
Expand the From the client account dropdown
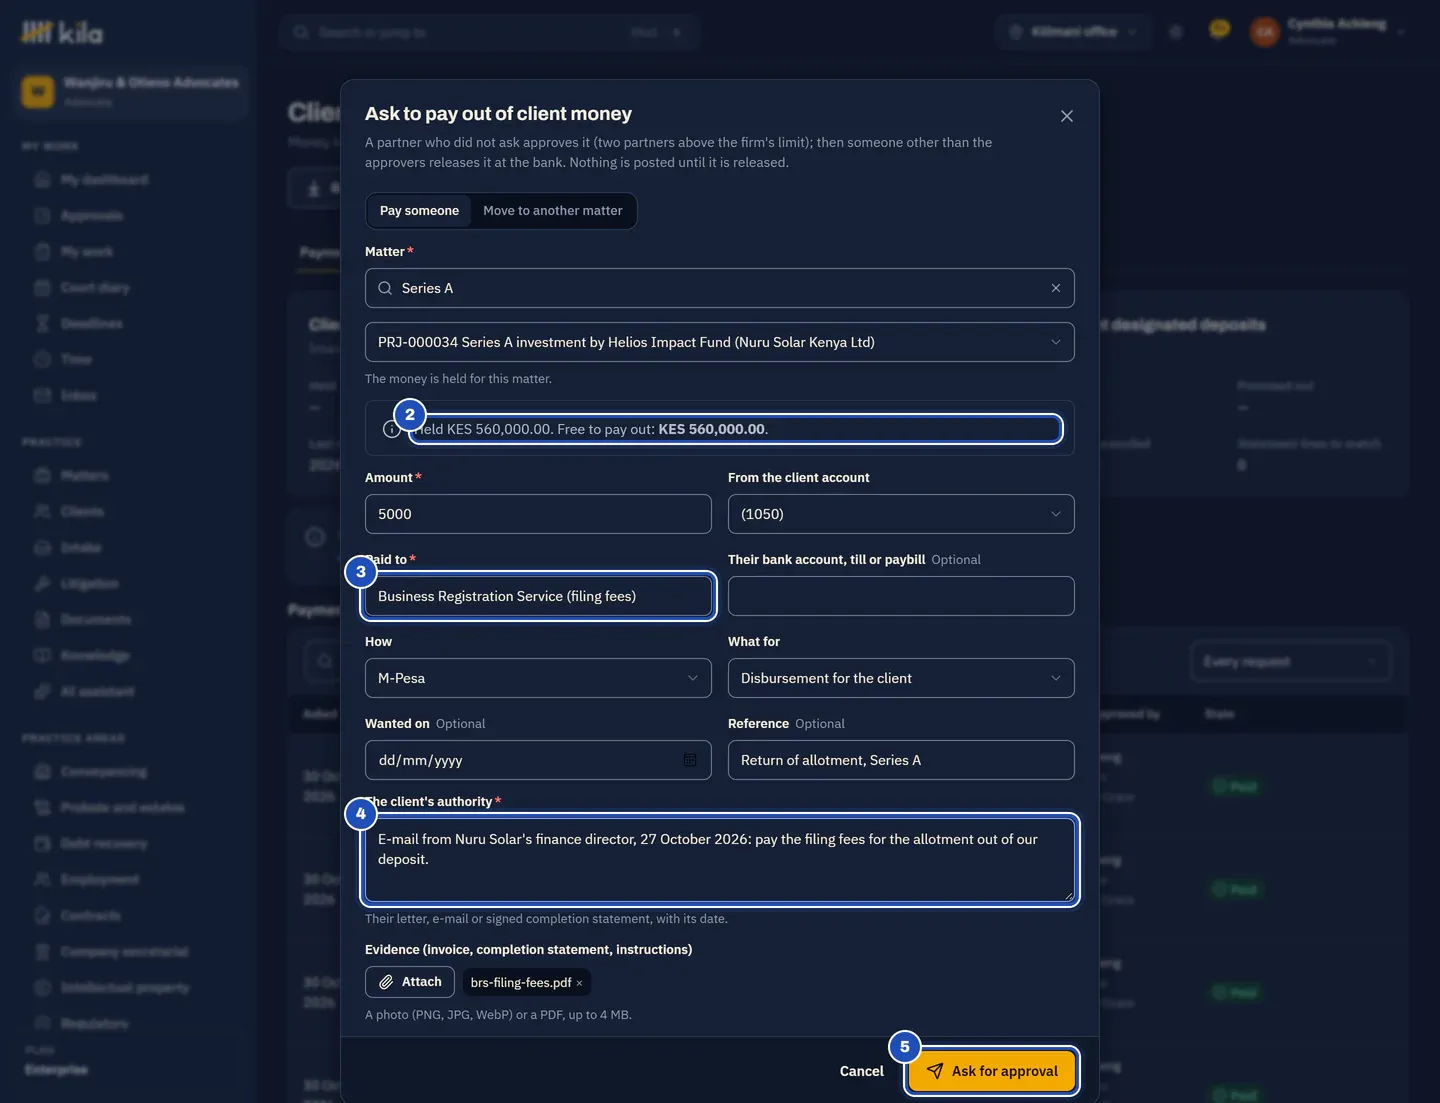point(901,514)
